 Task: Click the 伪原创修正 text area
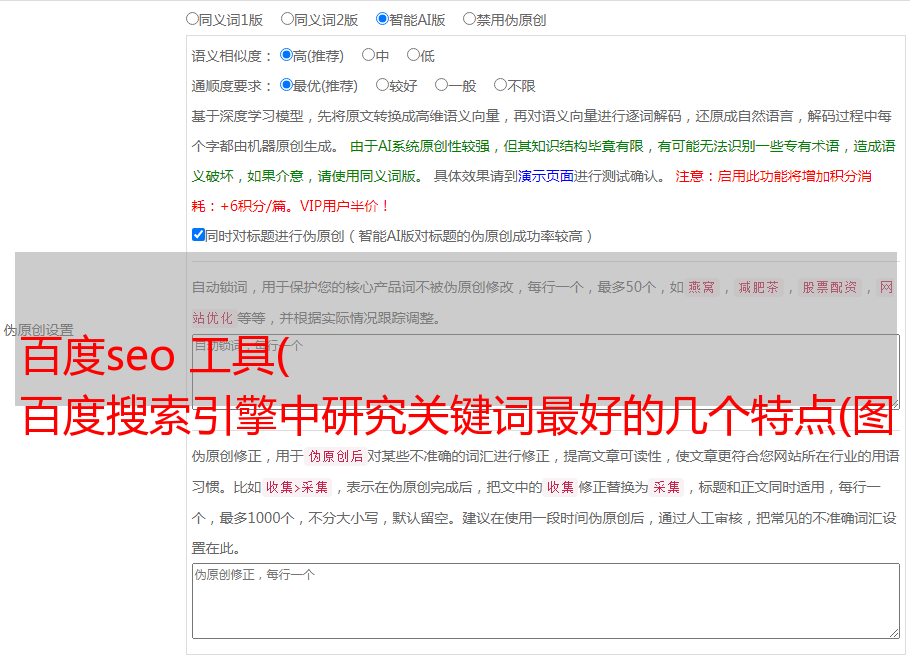point(546,601)
